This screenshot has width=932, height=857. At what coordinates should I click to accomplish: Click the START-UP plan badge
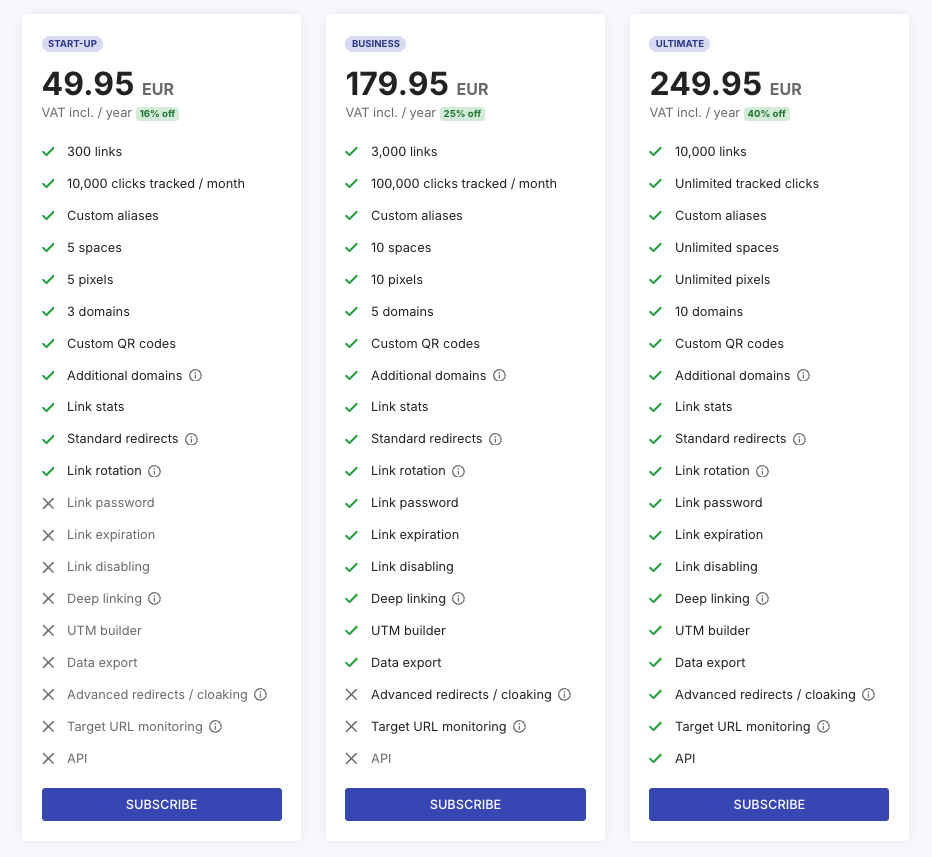pyautogui.click(x=73, y=44)
